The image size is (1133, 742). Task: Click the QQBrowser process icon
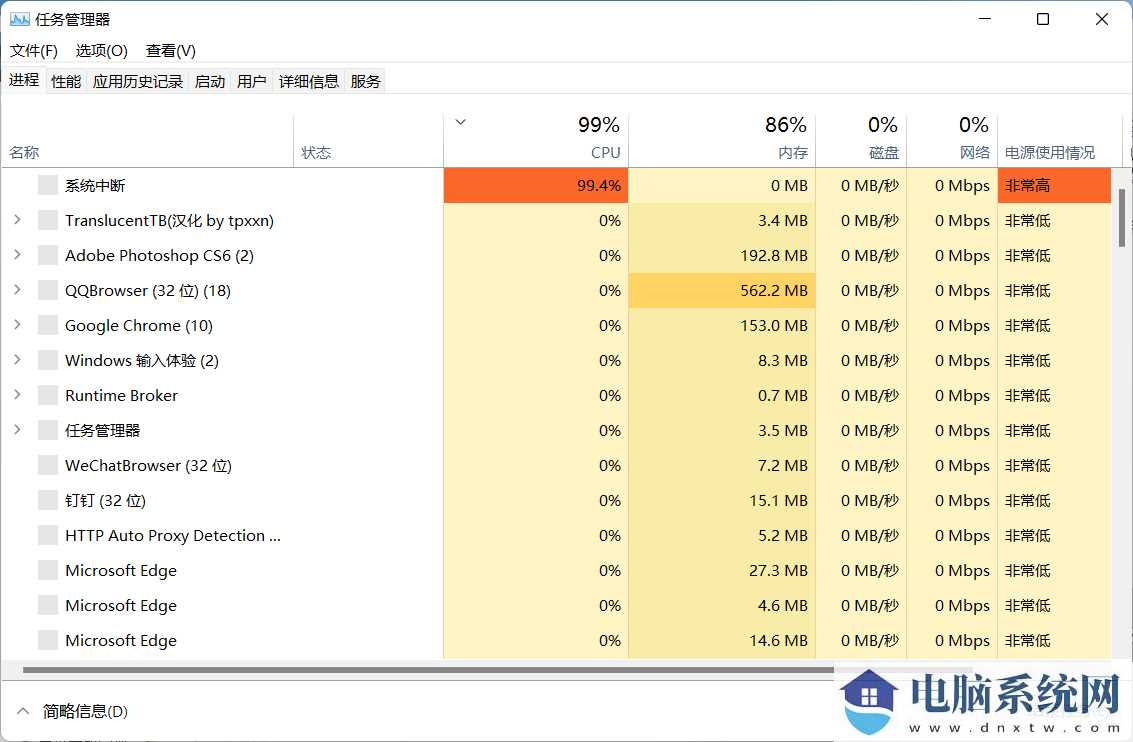click(x=47, y=290)
